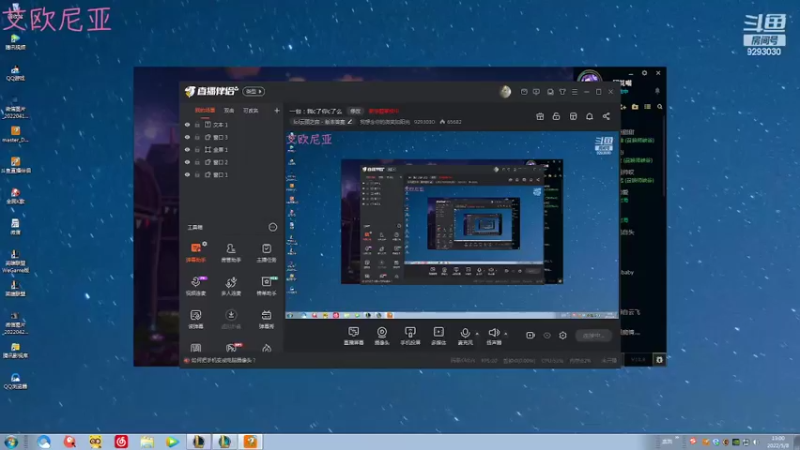Add the 摄像头 camera source
This screenshot has width=800, height=450.
382,336
